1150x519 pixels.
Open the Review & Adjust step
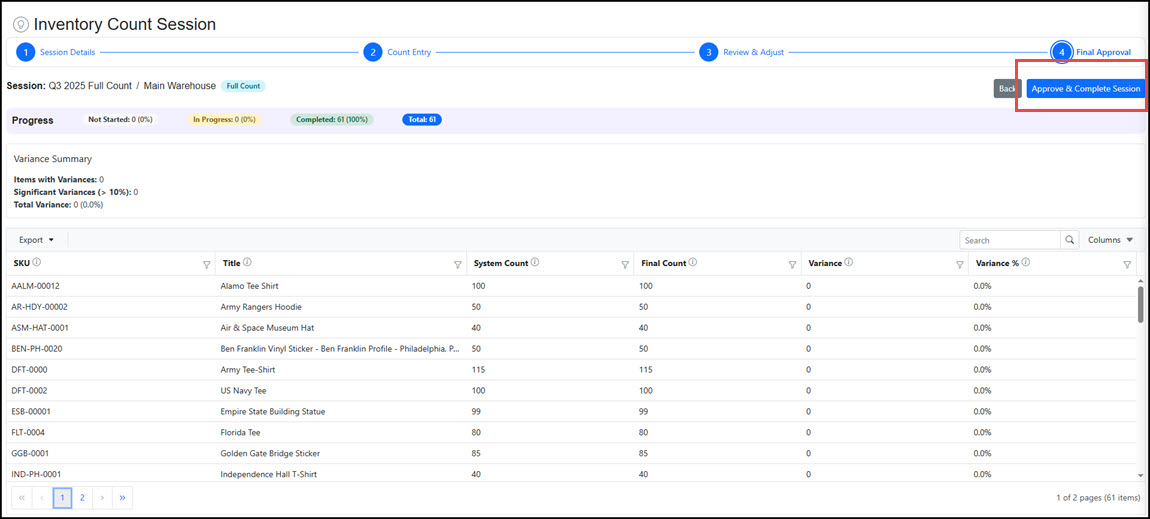coord(708,52)
